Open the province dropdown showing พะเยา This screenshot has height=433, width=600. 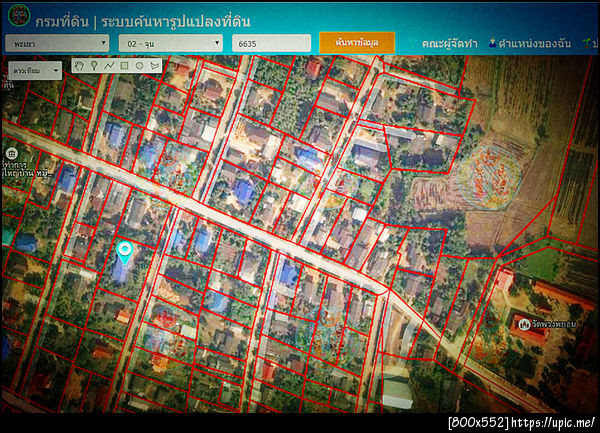[57, 43]
